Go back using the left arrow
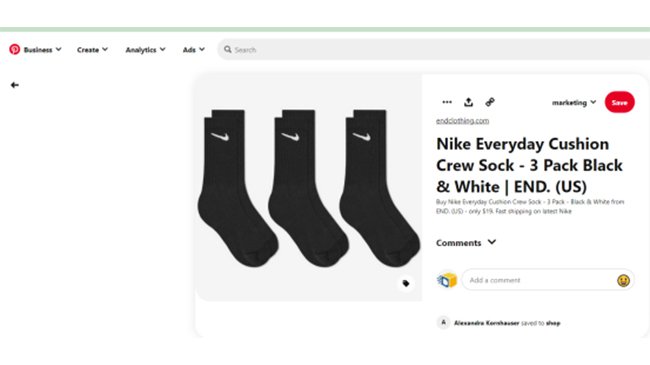 15,85
